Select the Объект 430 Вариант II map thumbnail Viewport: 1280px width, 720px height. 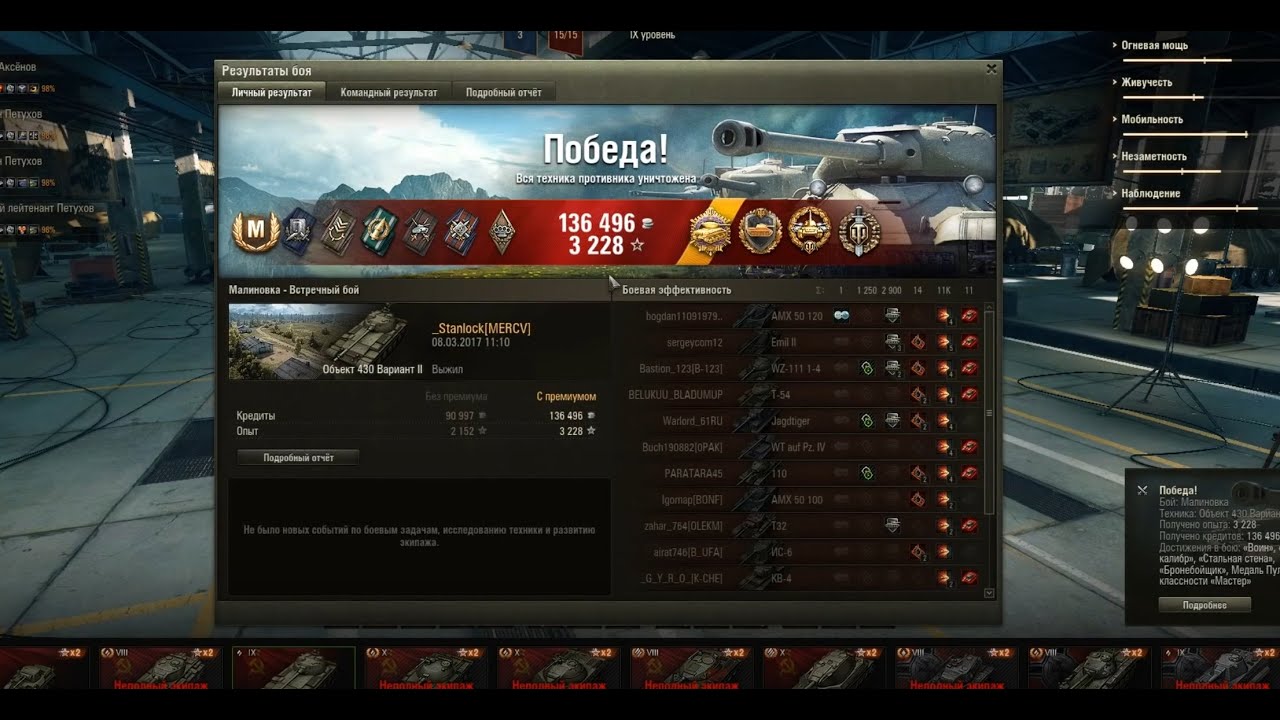318,342
